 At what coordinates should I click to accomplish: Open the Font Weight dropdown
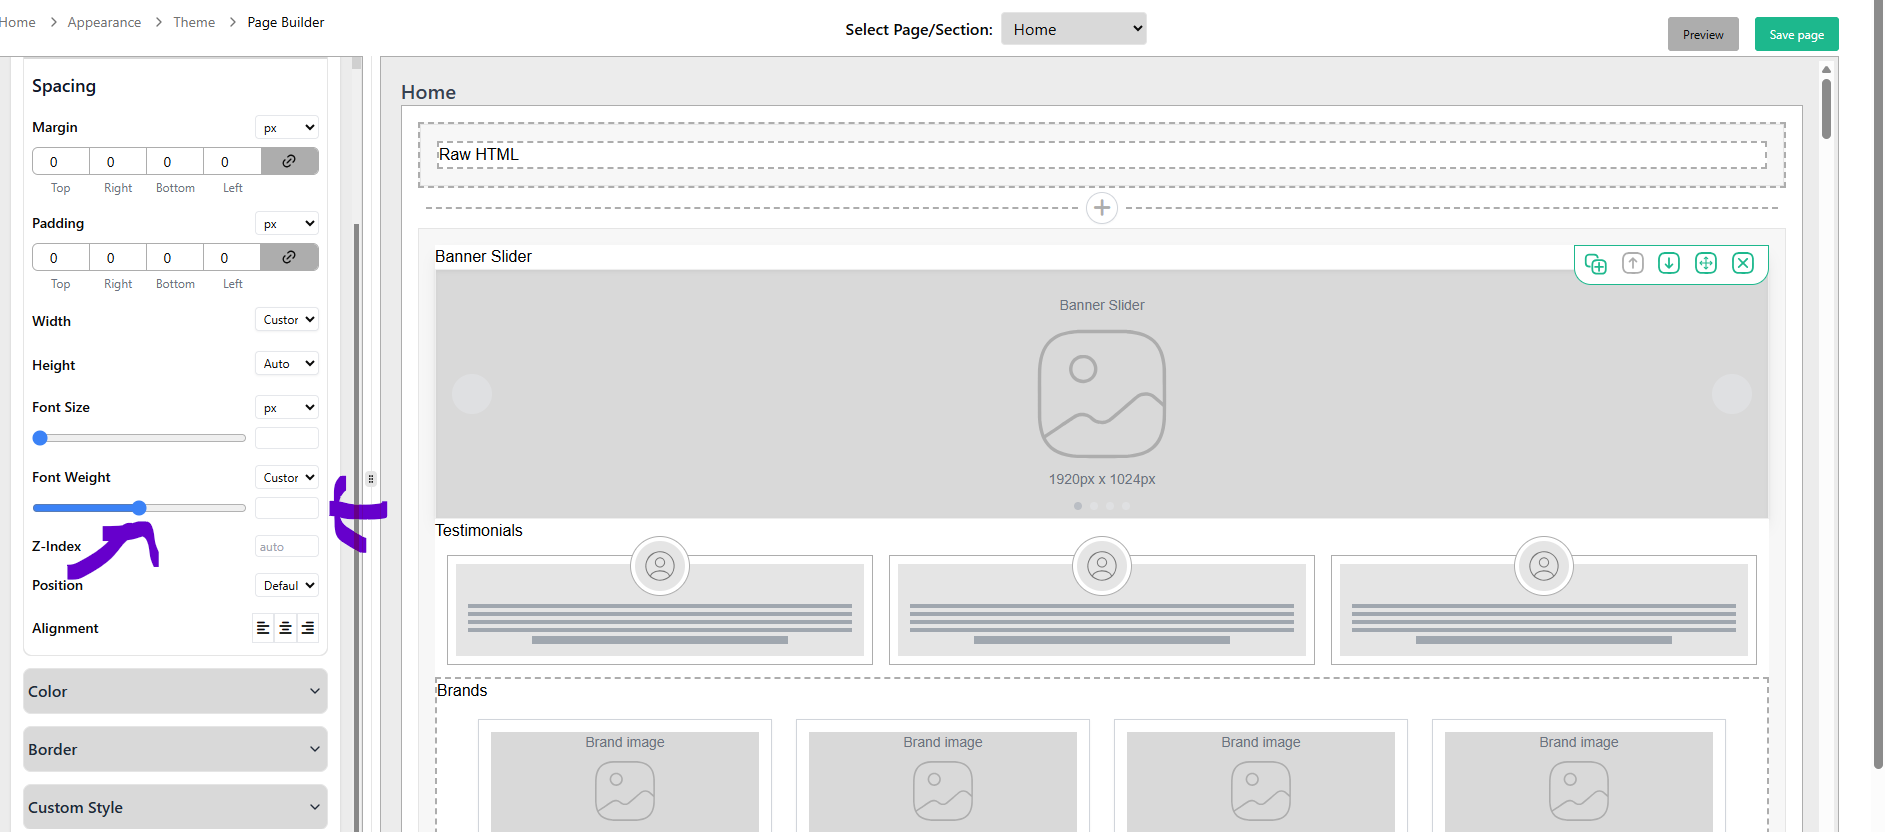click(x=287, y=477)
